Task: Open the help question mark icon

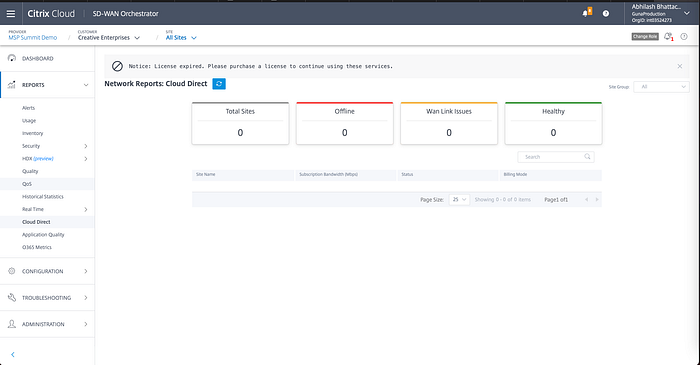Action: (606, 13)
